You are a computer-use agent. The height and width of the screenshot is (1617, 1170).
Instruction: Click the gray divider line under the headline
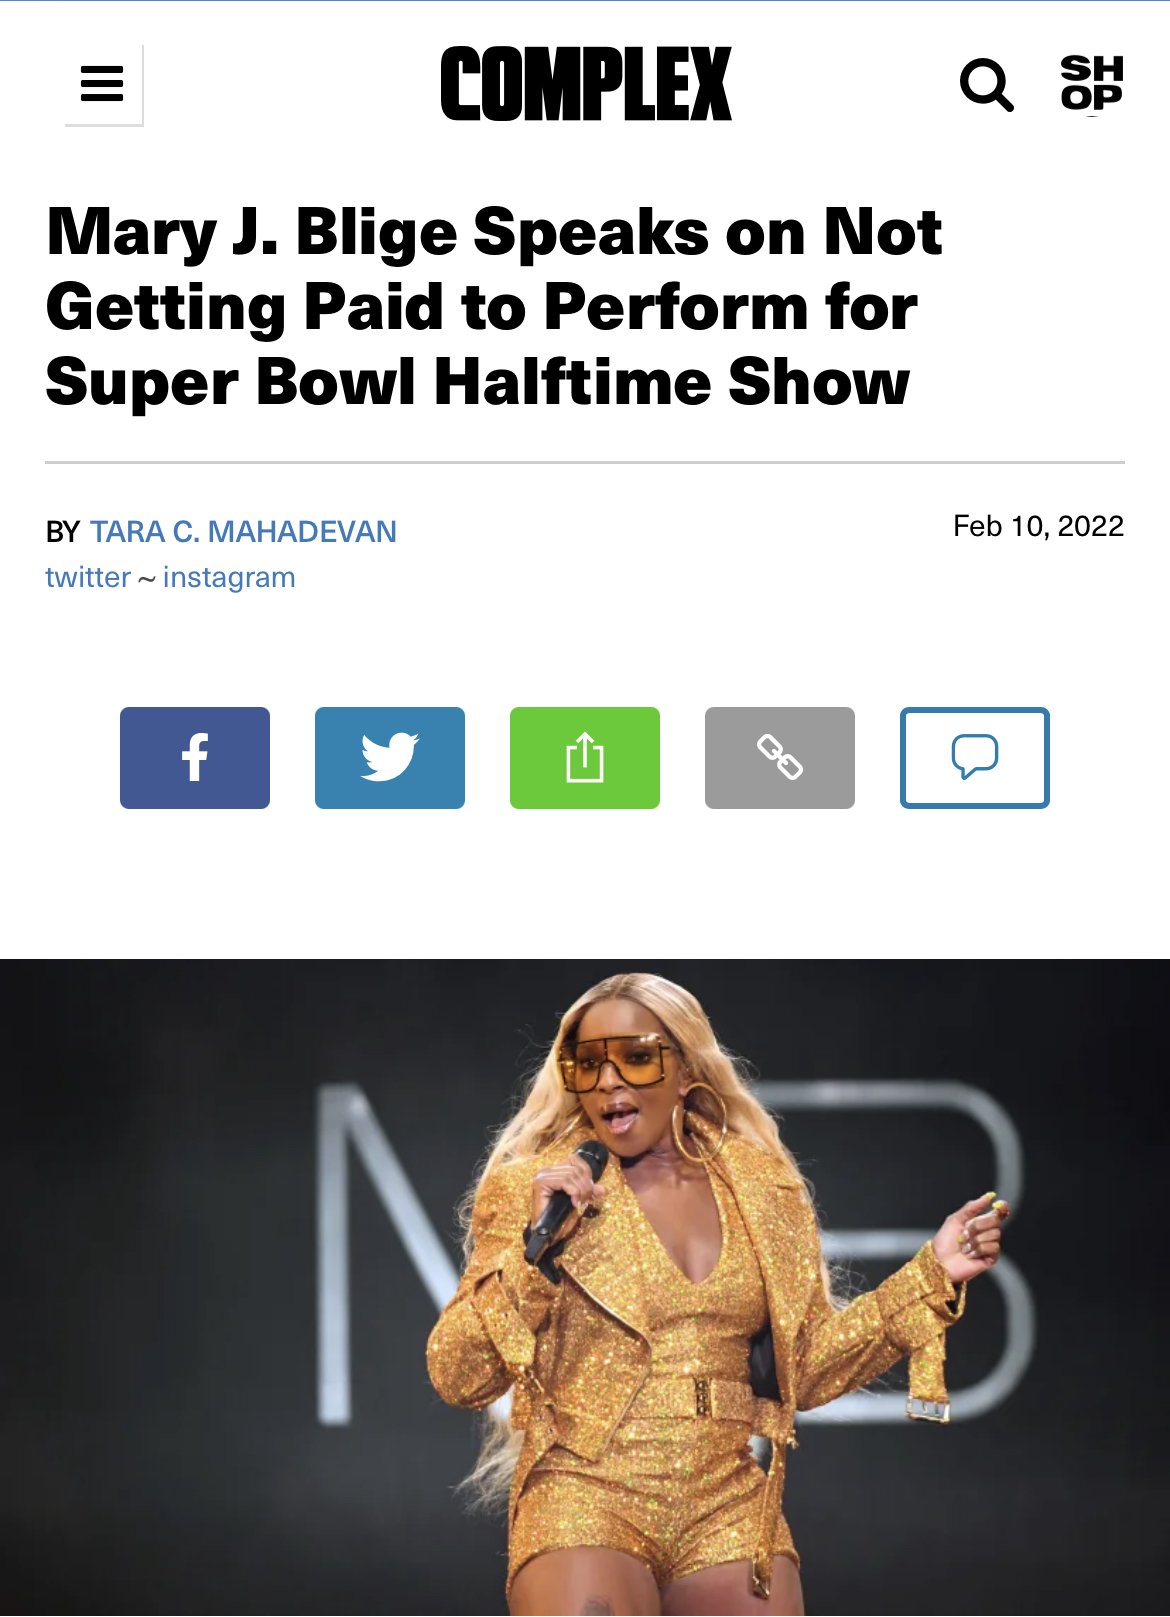585,463
